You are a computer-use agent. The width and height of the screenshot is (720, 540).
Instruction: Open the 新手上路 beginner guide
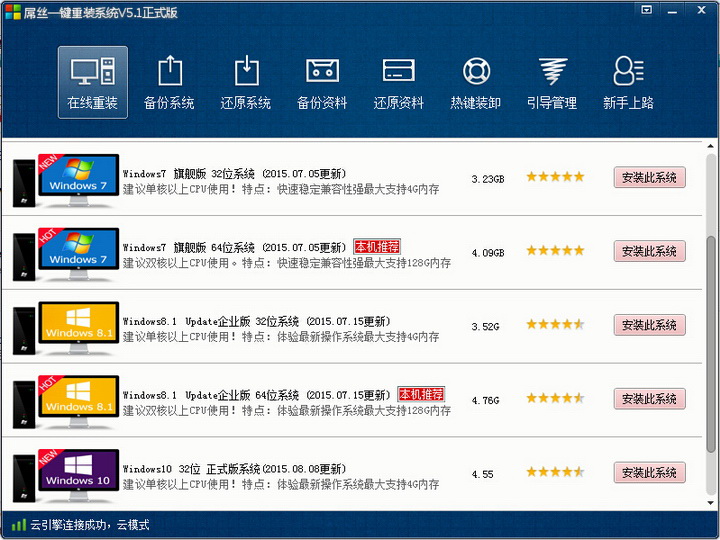[x=628, y=82]
